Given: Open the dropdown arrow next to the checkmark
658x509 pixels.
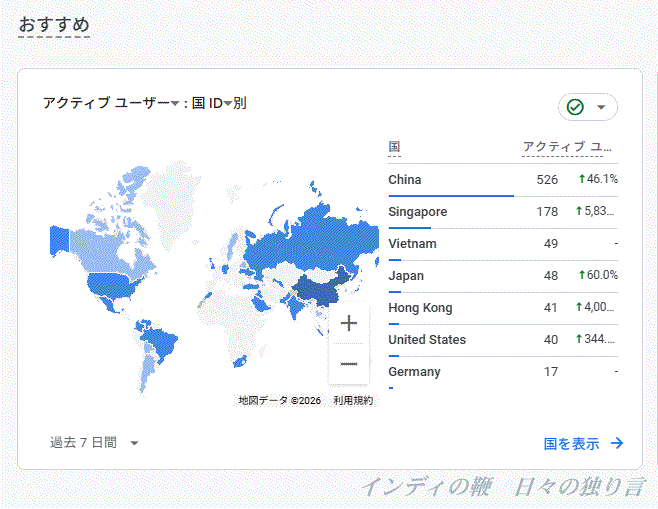Looking at the screenshot, I should pyautogui.click(x=601, y=107).
